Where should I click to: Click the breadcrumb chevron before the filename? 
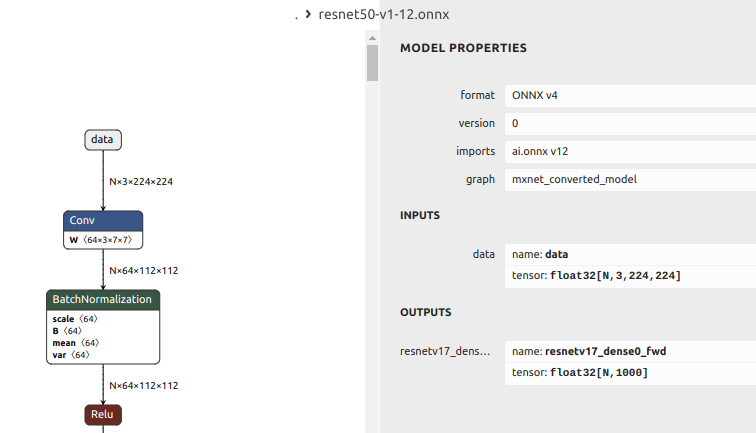pyautogui.click(x=309, y=16)
